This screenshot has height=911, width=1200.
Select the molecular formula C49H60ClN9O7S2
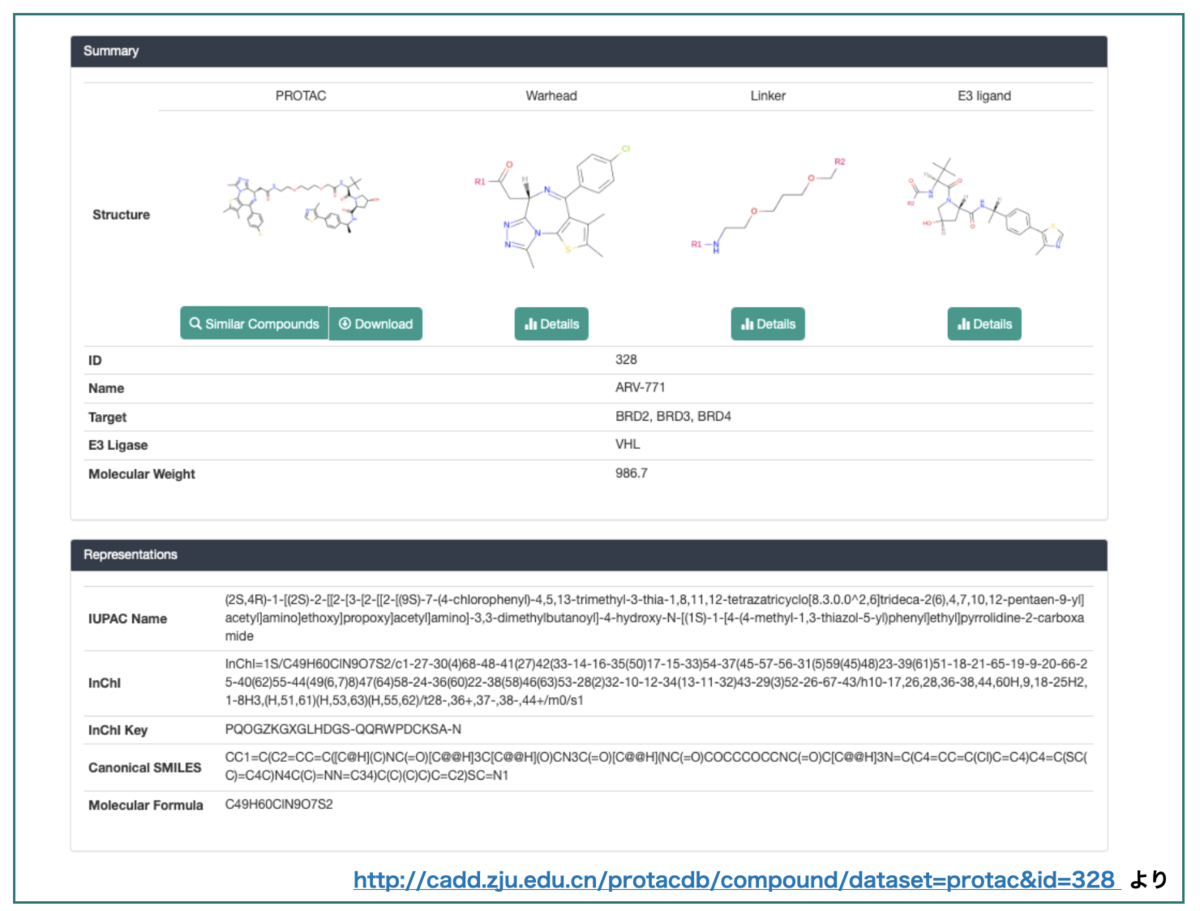279,805
